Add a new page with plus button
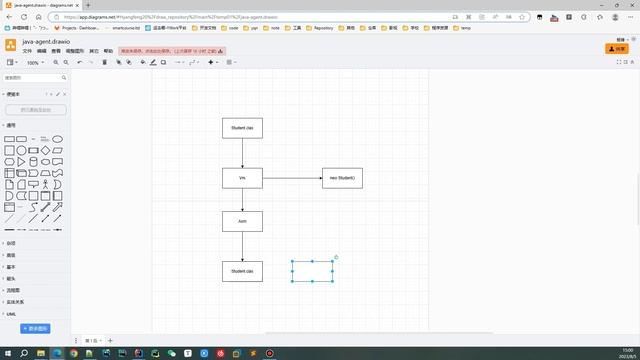640x360 pixels. (x=110, y=340)
